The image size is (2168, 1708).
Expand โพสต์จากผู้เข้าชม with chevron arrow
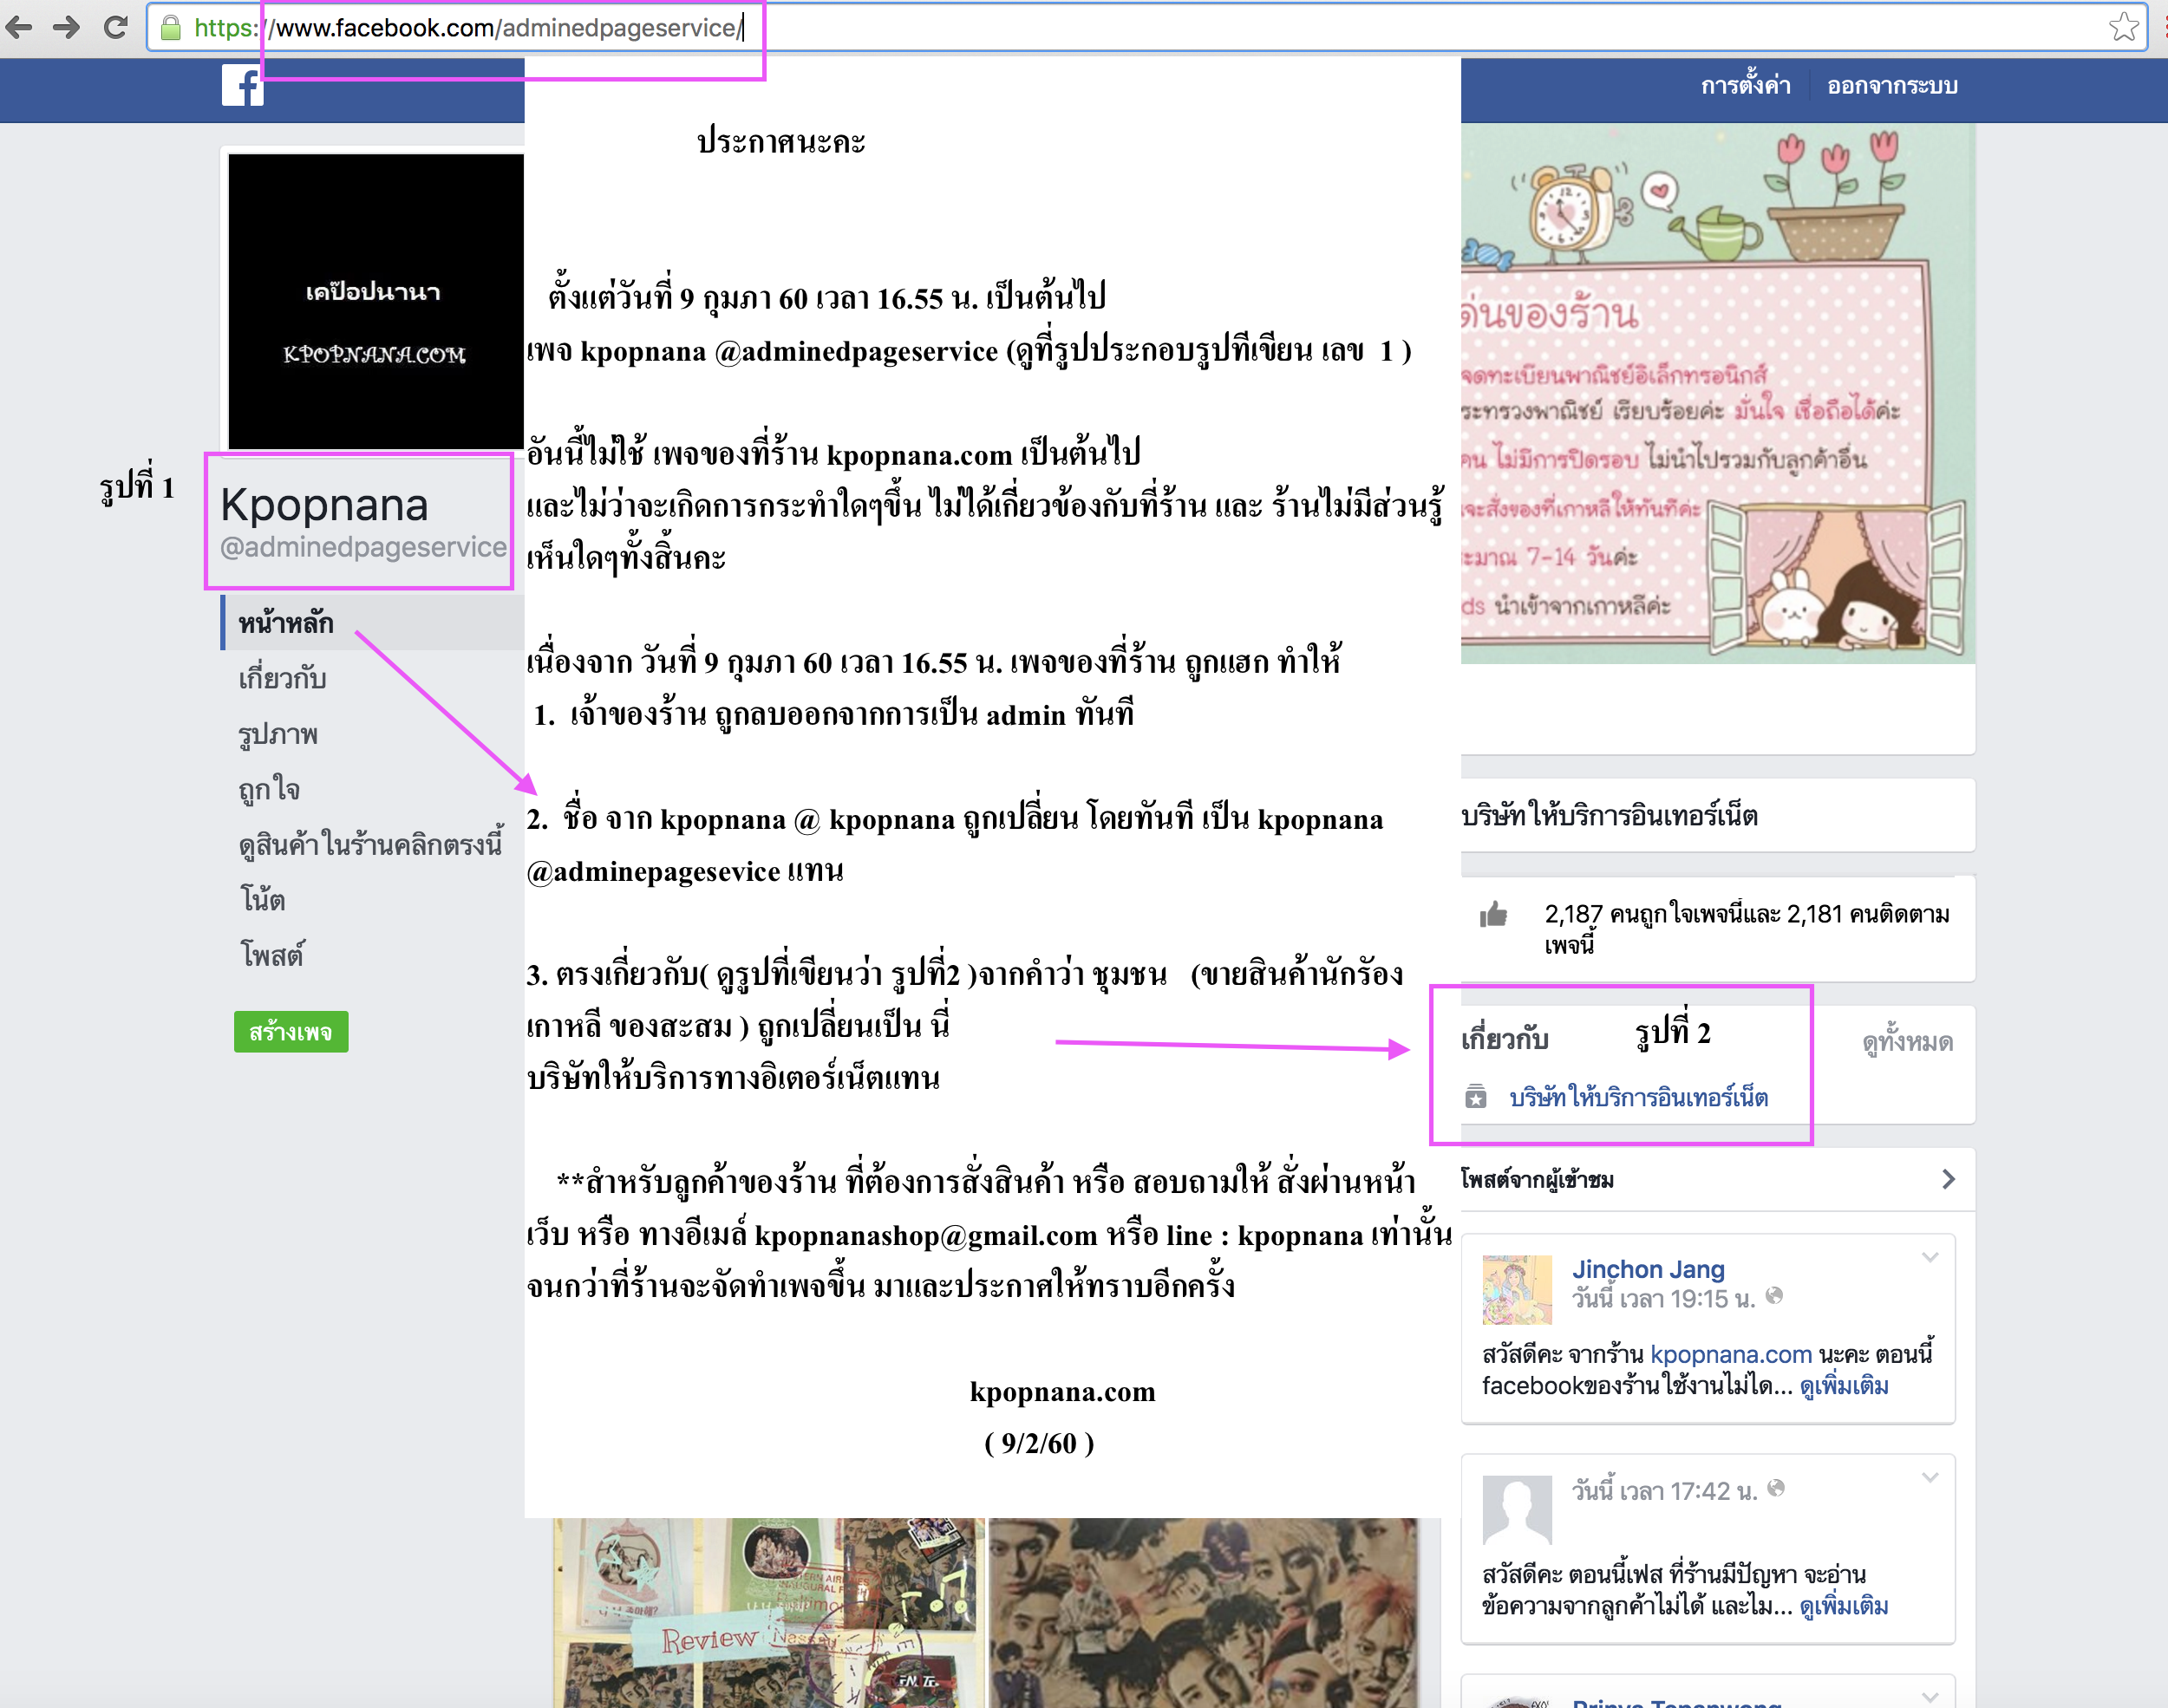(1947, 1179)
